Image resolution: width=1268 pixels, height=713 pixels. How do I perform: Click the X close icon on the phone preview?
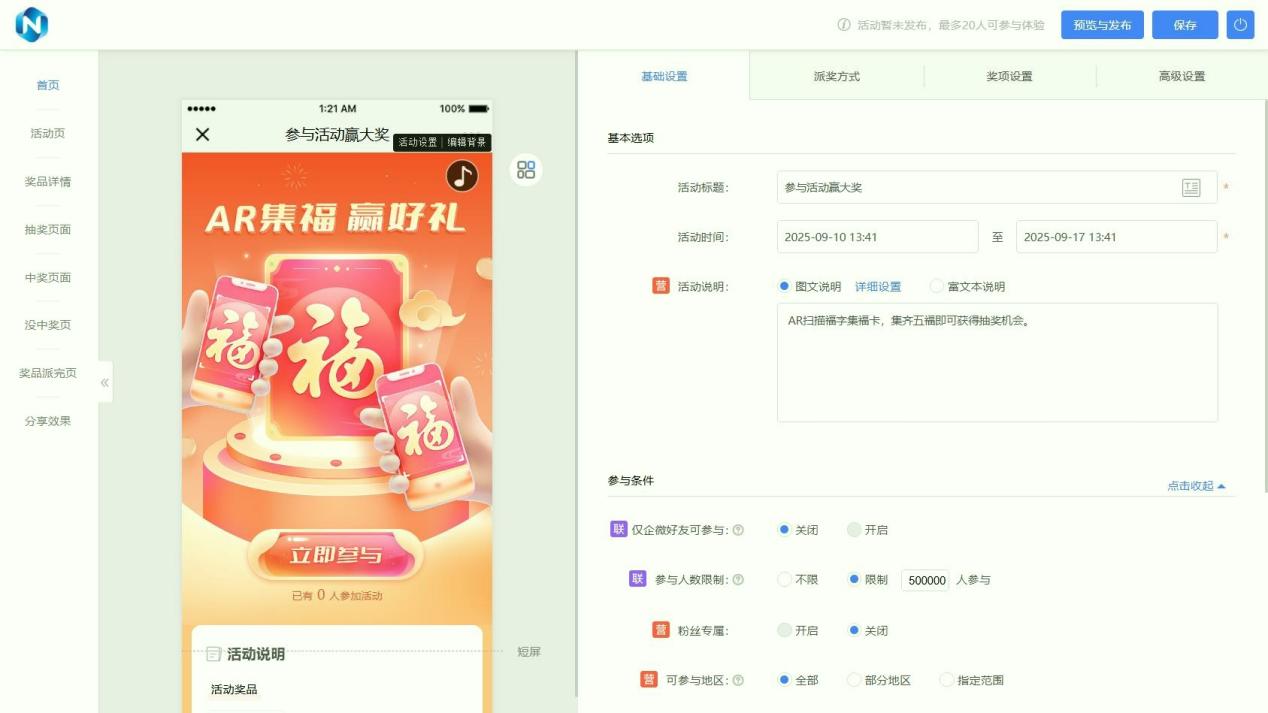pyautogui.click(x=203, y=136)
